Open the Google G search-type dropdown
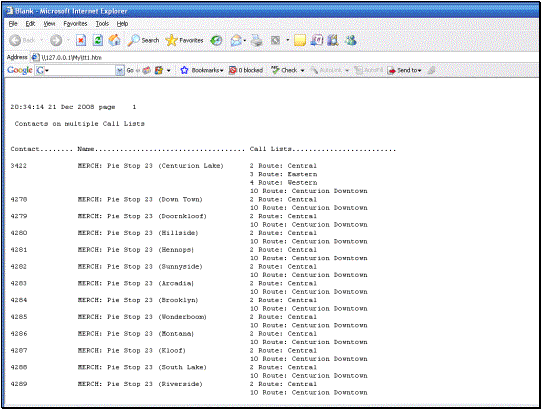 point(47,71)
